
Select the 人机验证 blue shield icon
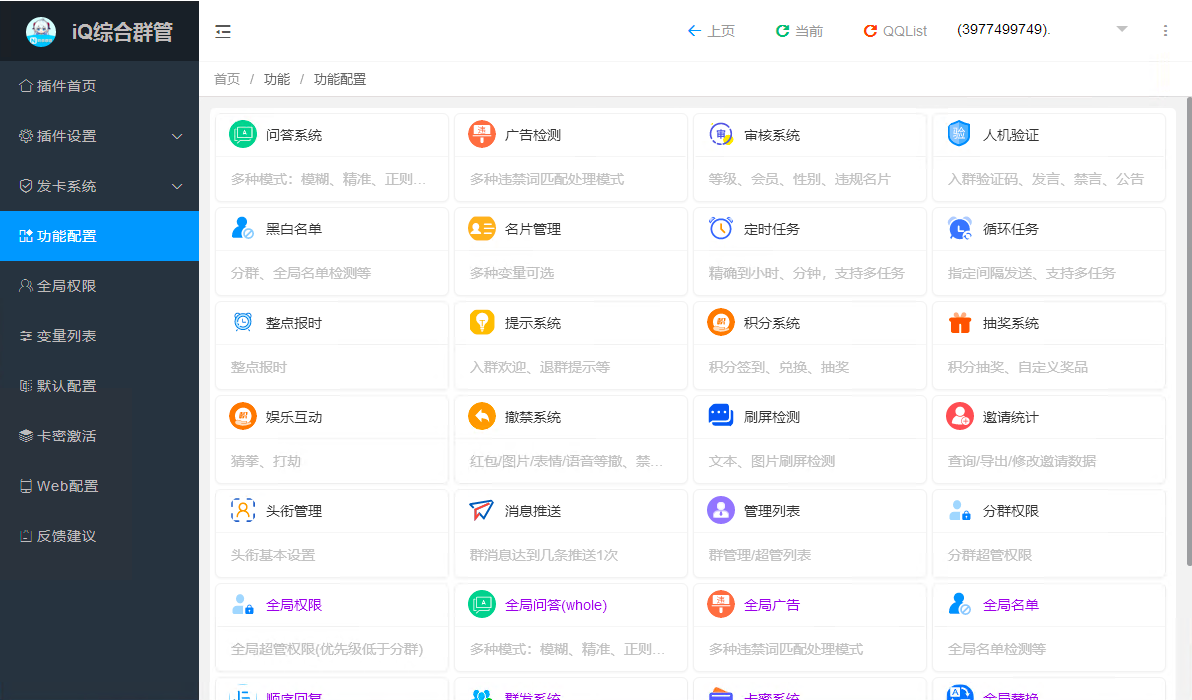pos(960,134)
